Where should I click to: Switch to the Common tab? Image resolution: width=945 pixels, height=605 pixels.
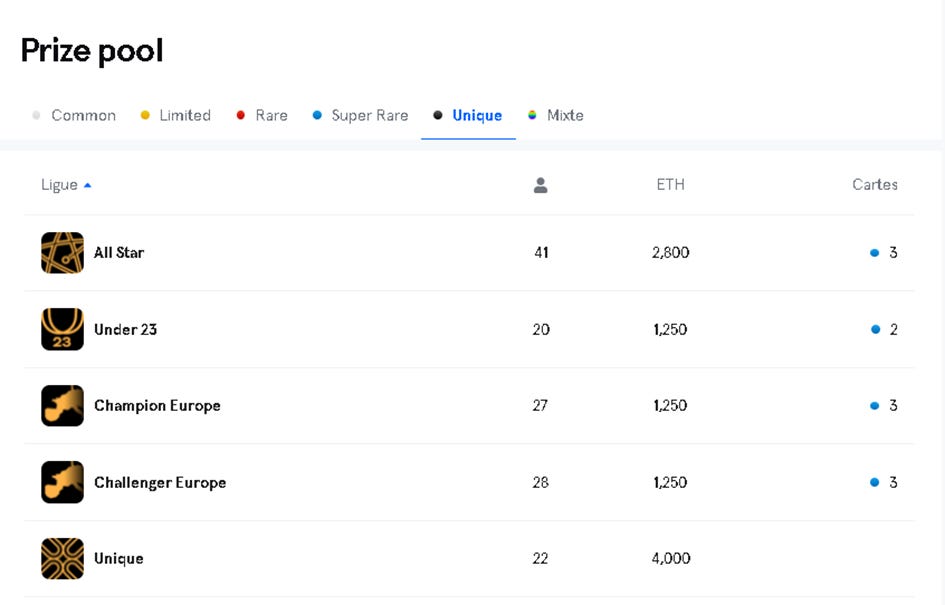point(74,115)
